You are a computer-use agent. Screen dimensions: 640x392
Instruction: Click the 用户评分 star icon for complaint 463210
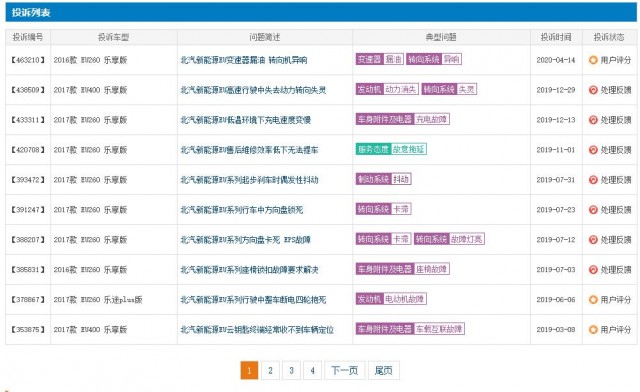point(593,60)
